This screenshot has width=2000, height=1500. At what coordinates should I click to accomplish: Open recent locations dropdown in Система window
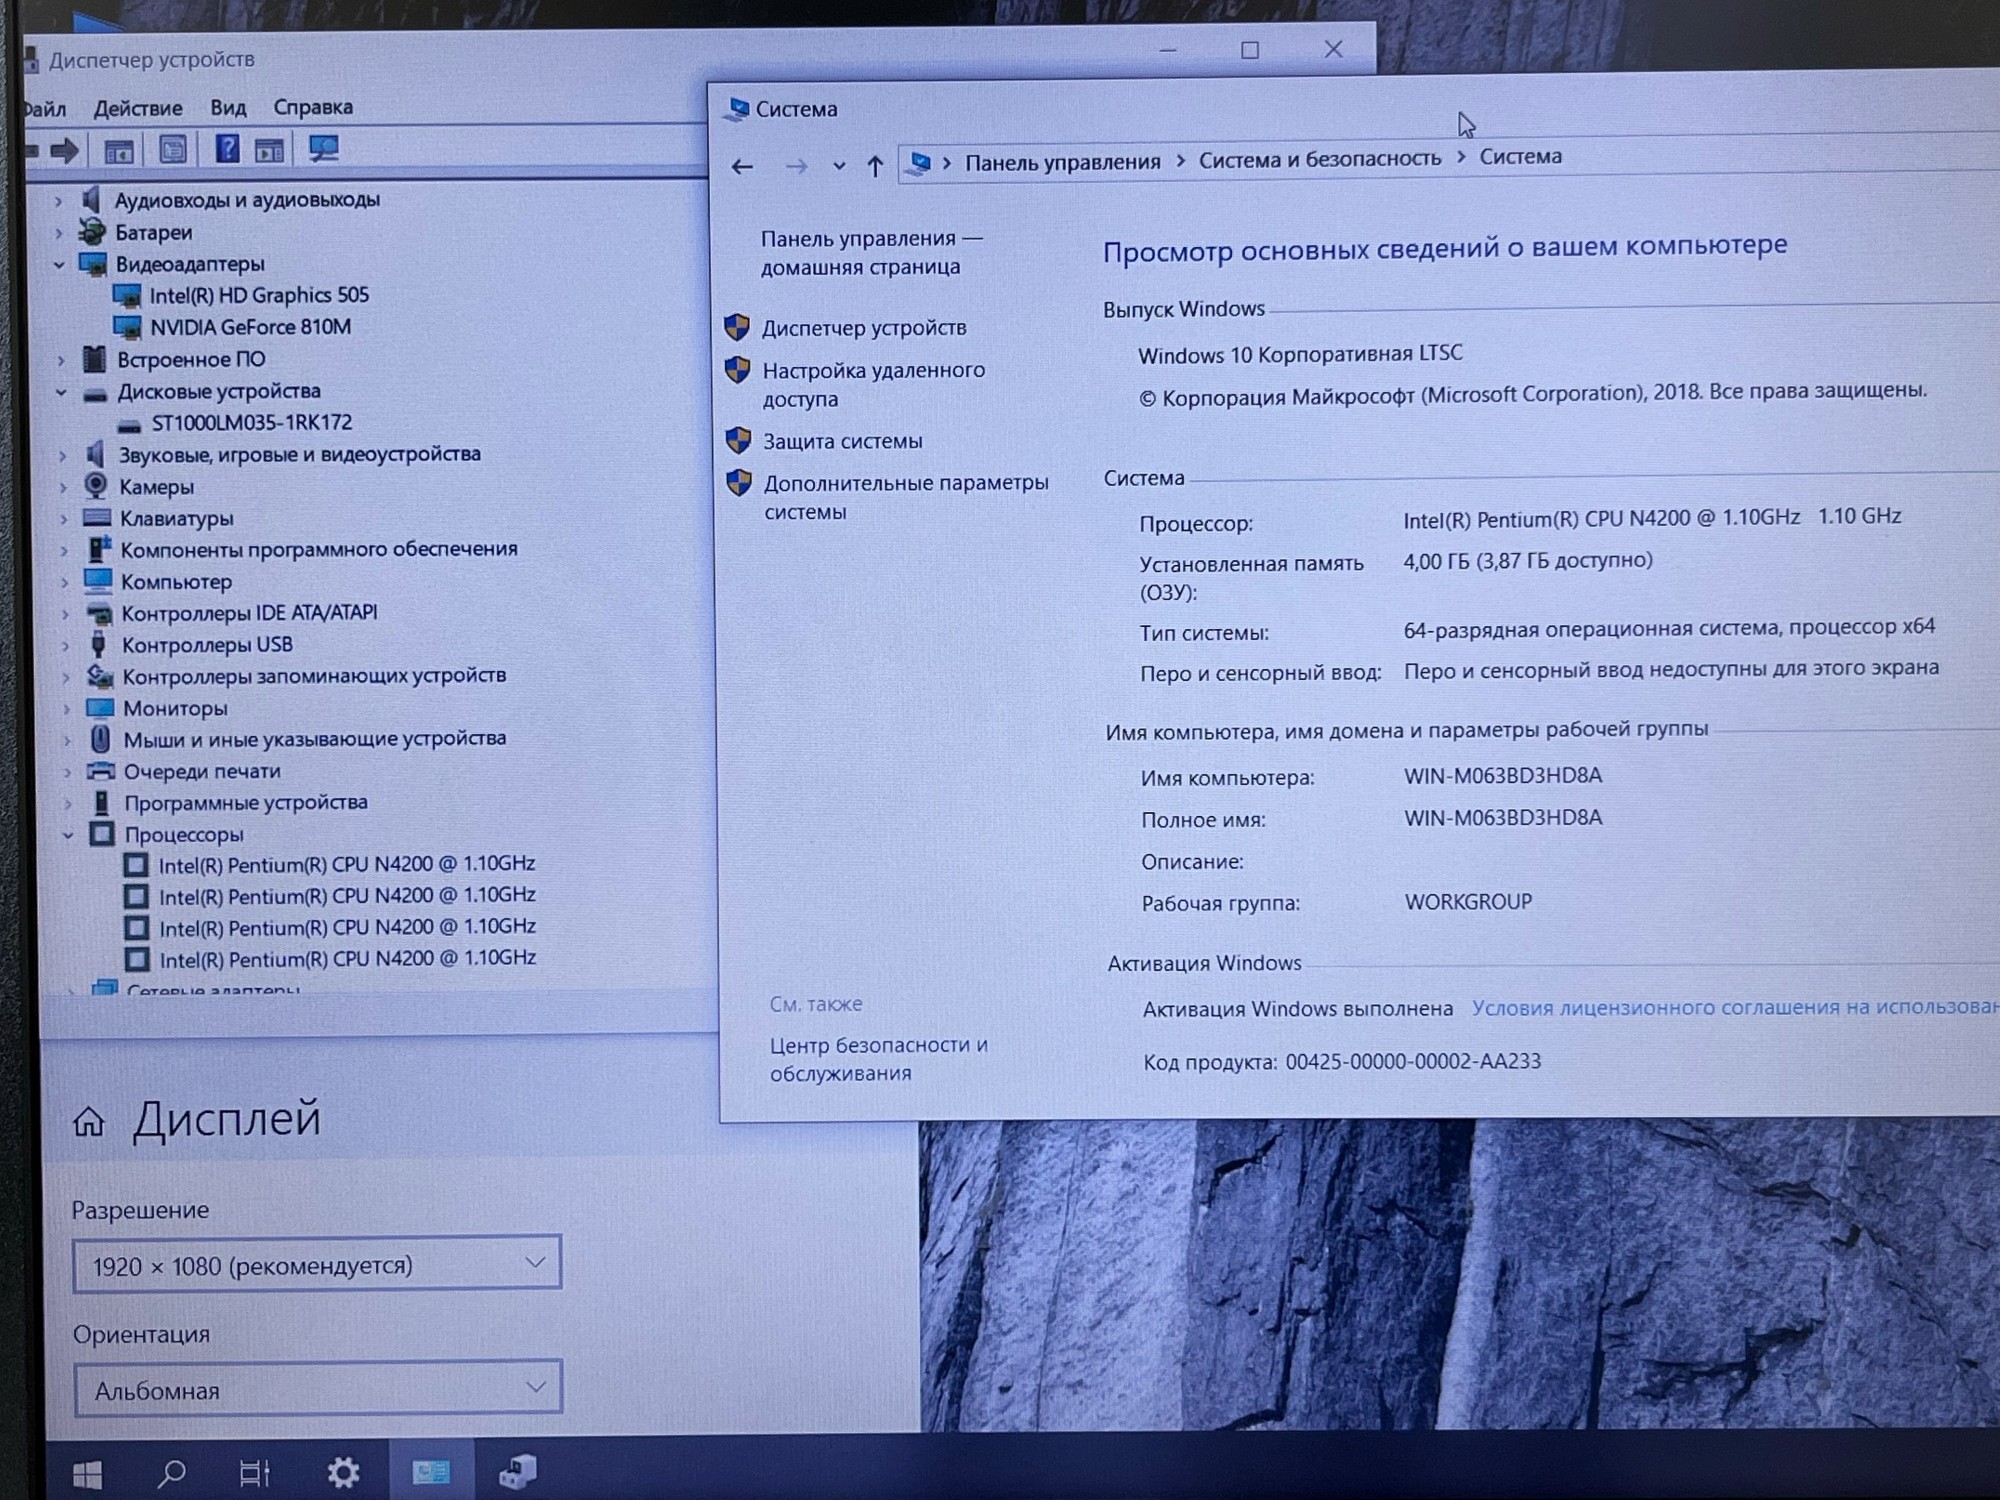tap(839, 166)
